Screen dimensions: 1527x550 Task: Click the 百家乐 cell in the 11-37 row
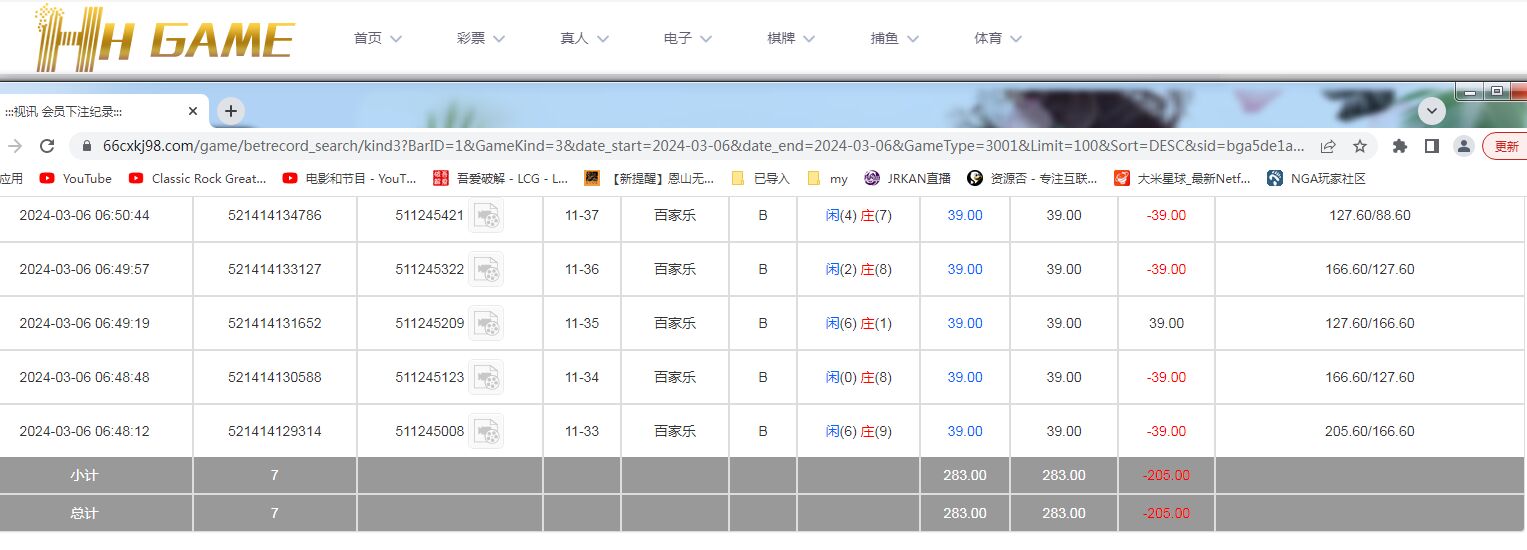coord(675,215)
